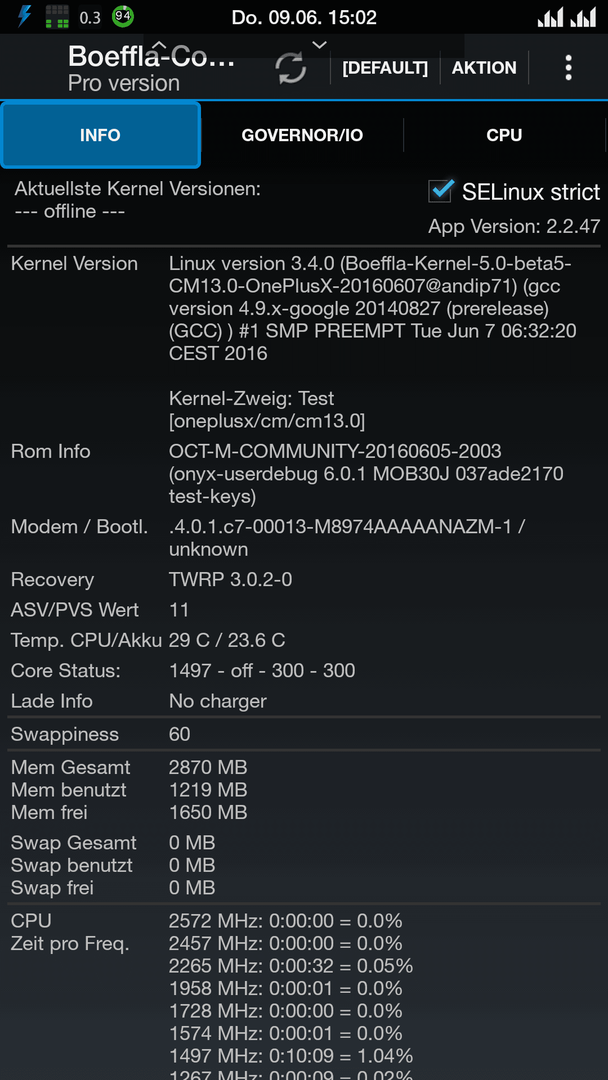Tap the AKTION button
The width and height of the screenshot is (608, 1080).
484,68
